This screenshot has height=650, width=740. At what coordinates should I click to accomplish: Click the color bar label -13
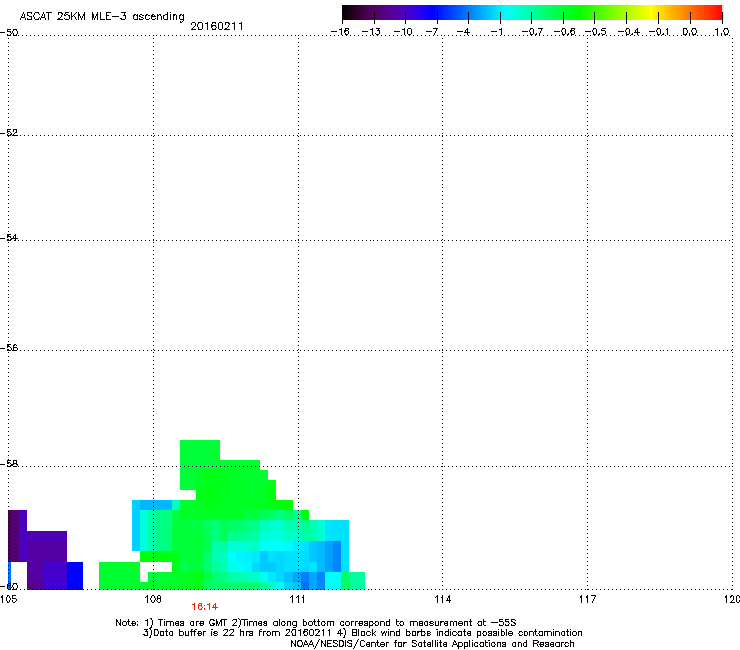click(371, 32)
